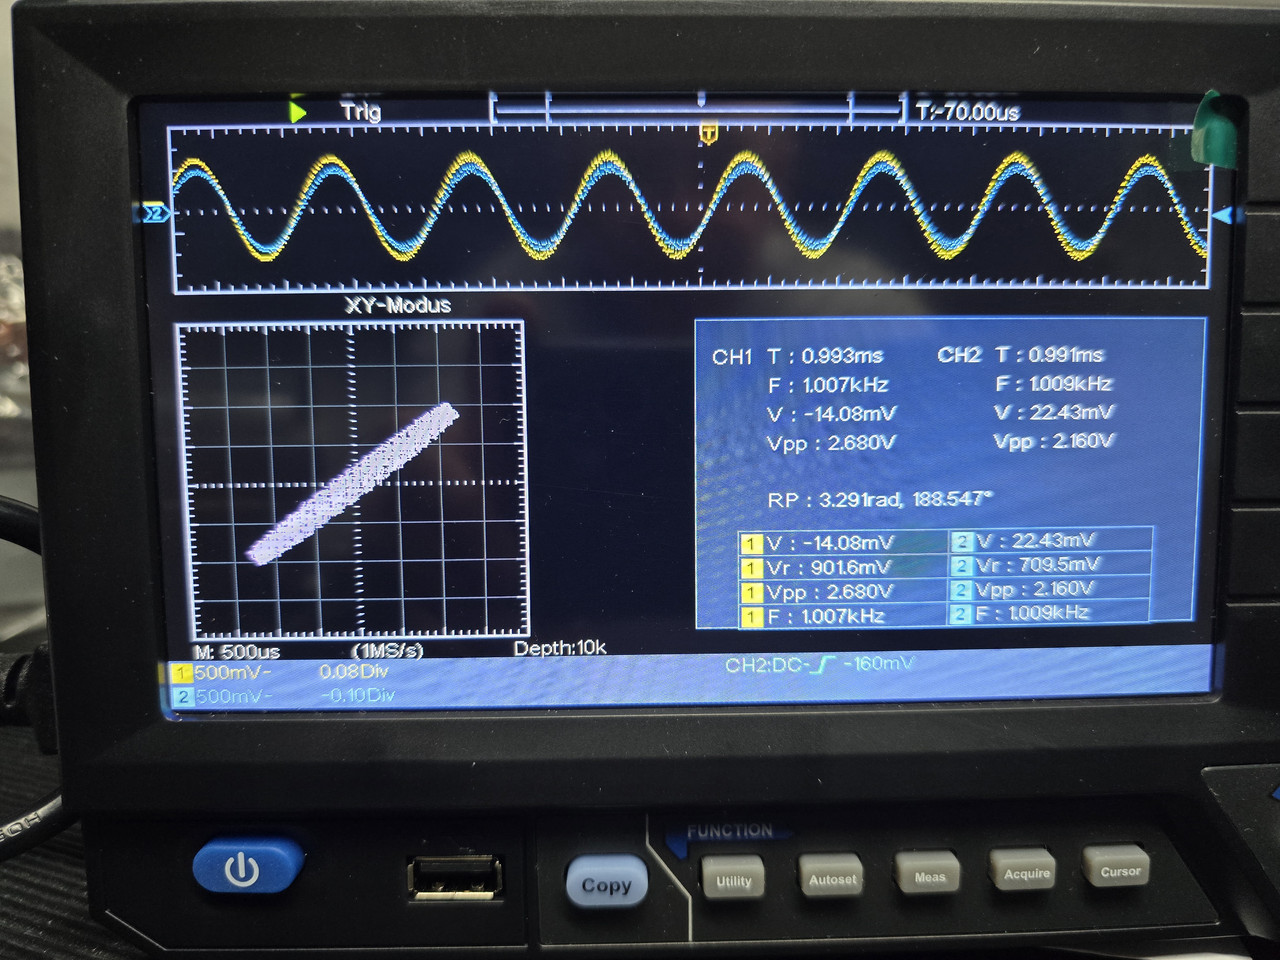Click the green trigger status arrow icon

coord(297,110)
